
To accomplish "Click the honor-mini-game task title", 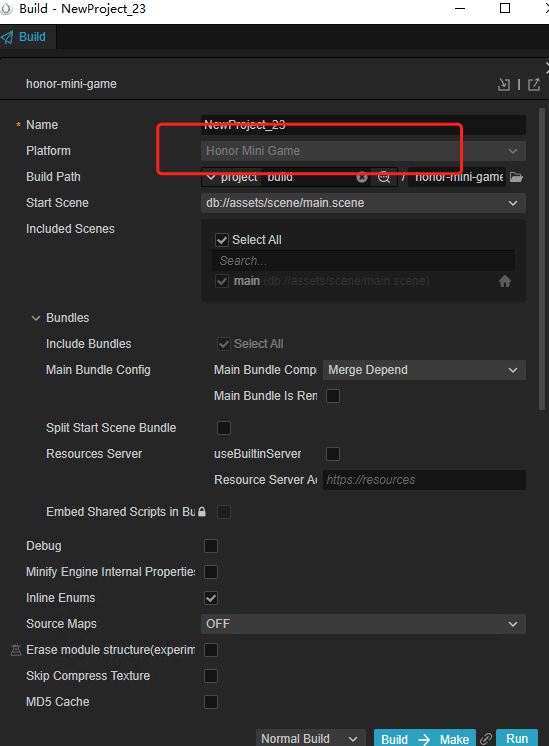I will click(71, 84).
